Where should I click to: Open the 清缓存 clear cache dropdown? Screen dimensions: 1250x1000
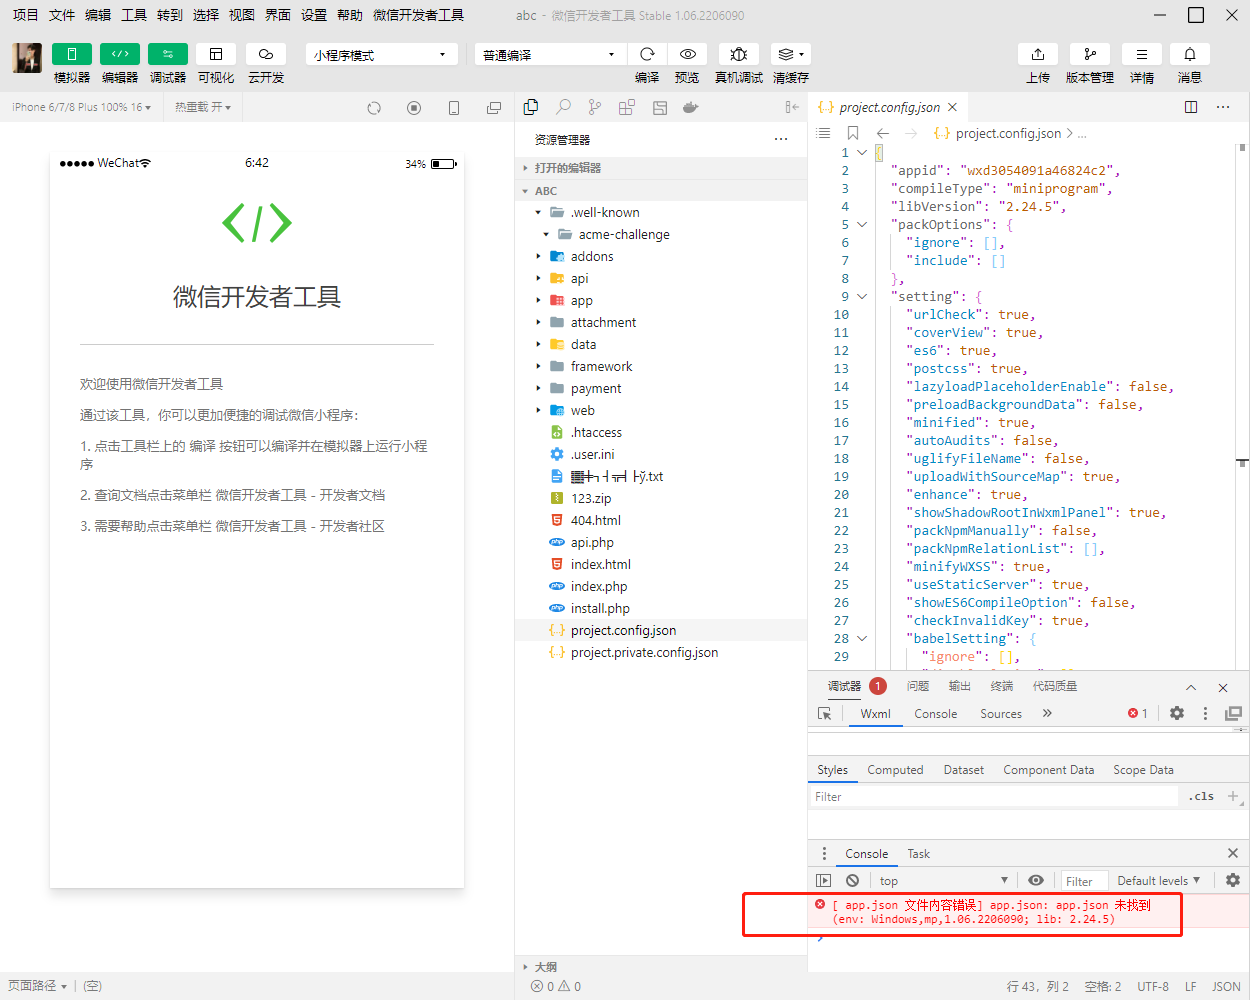click(x=791, y=54)
